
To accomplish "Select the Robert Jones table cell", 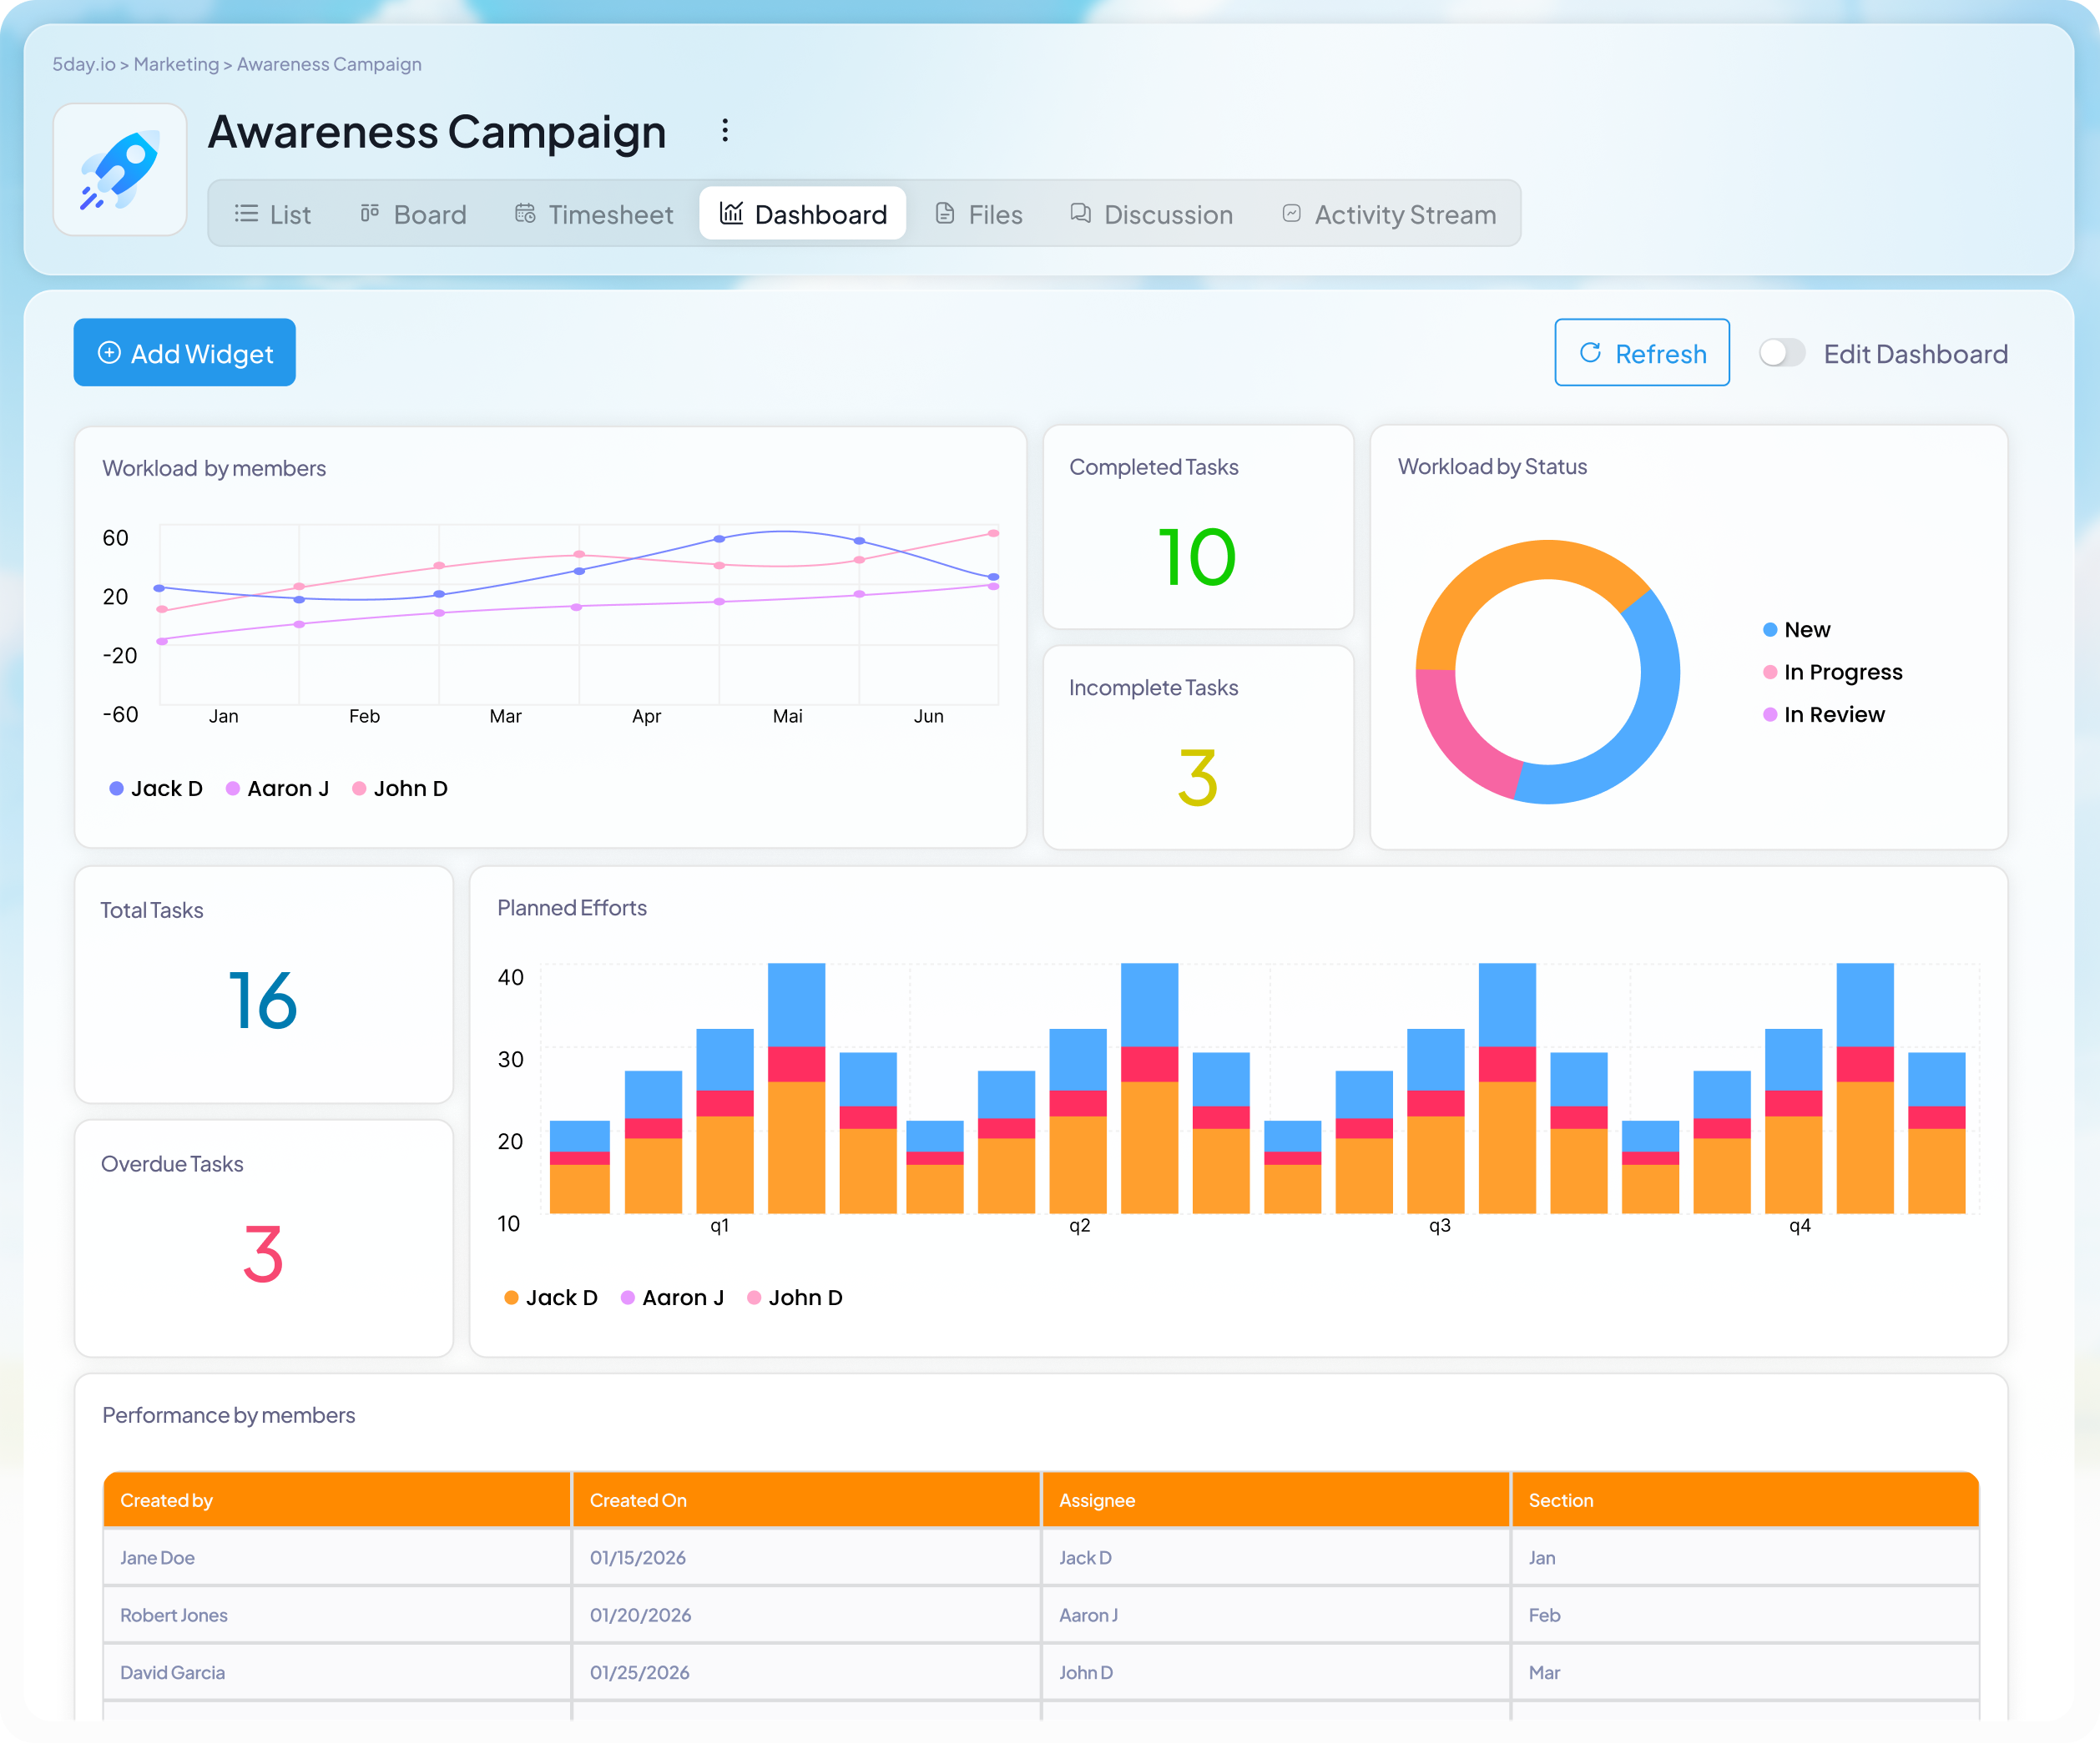I will pyautogui.click(x=337, y=1615).
